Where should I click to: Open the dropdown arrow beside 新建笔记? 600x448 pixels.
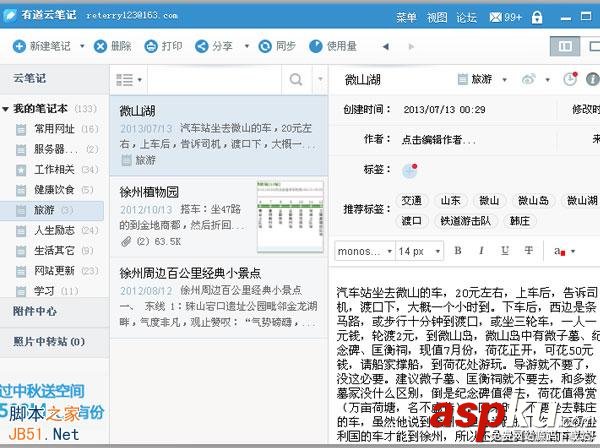[82, 46]
